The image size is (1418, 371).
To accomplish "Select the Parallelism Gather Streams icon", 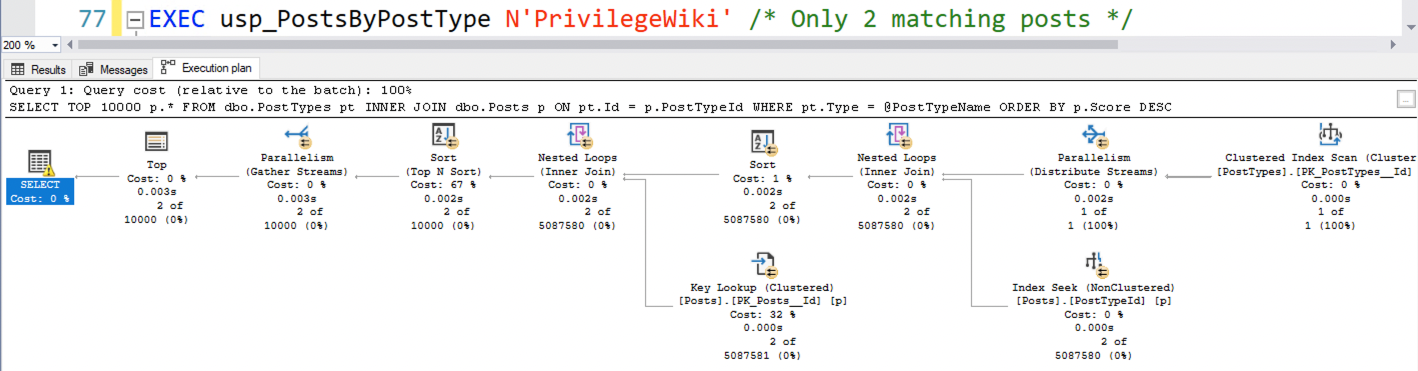I will click(x=297, y=136).
